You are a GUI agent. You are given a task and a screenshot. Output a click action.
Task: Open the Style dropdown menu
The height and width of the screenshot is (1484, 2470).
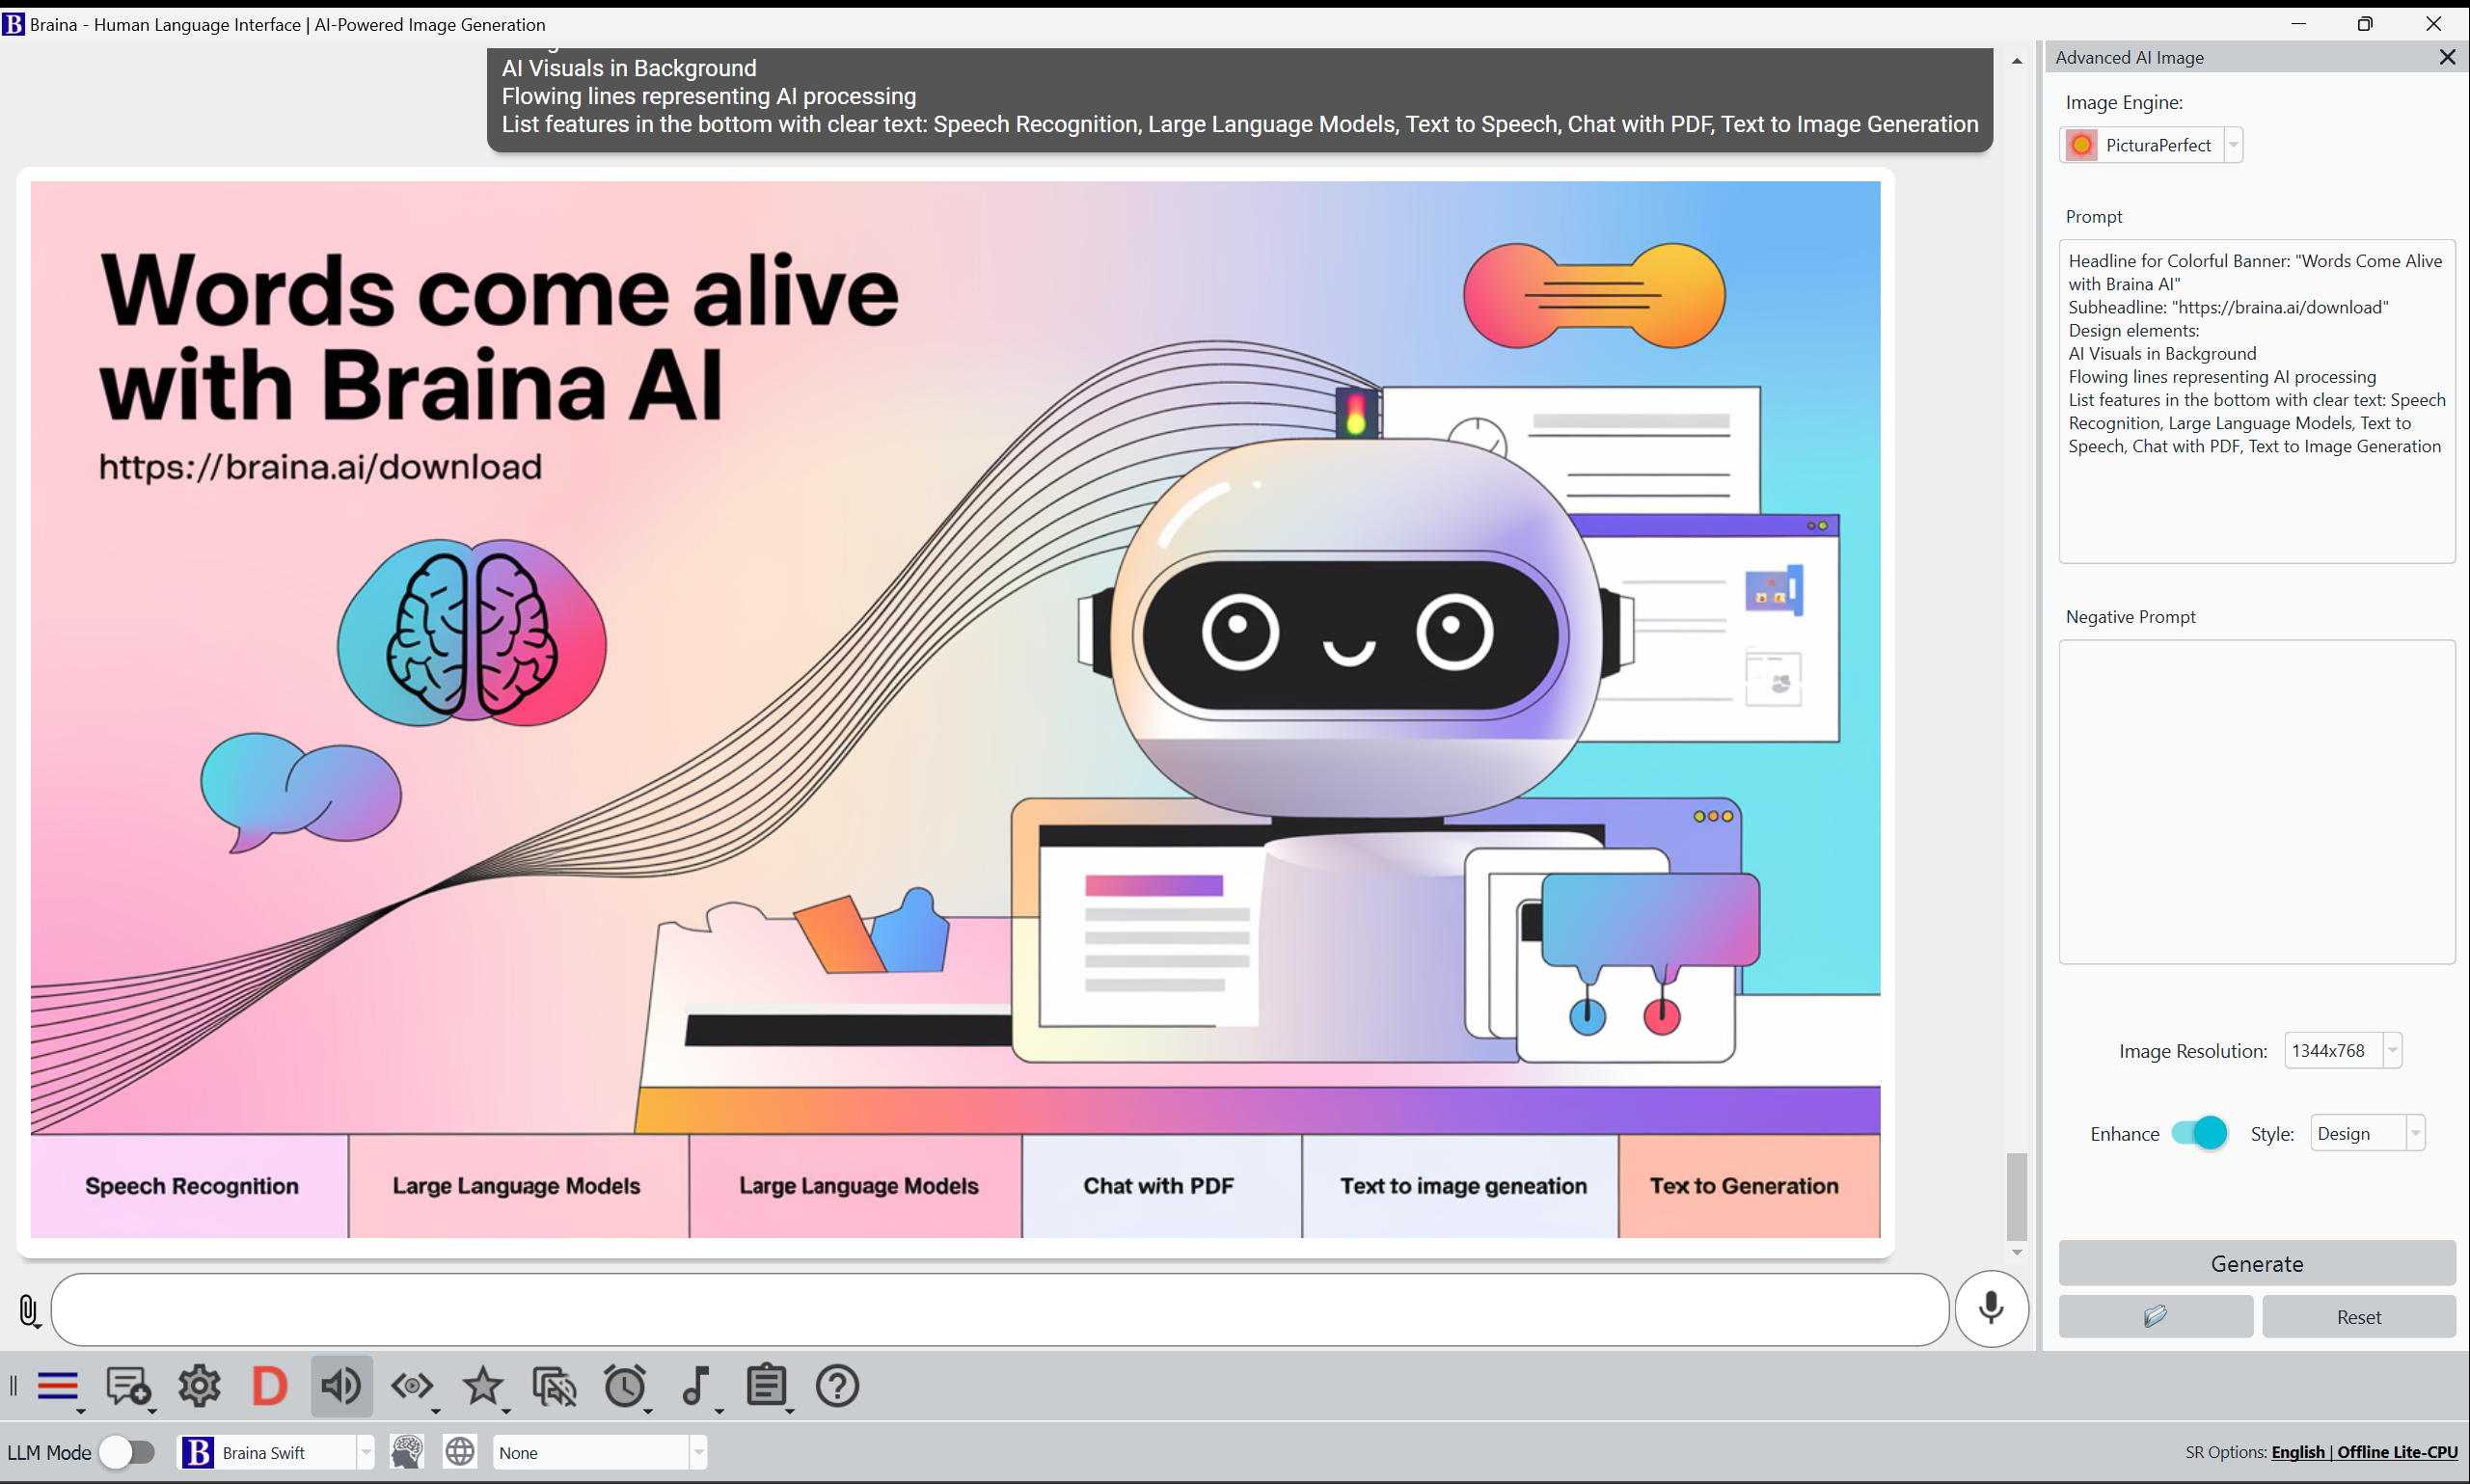(2413, 1133)
